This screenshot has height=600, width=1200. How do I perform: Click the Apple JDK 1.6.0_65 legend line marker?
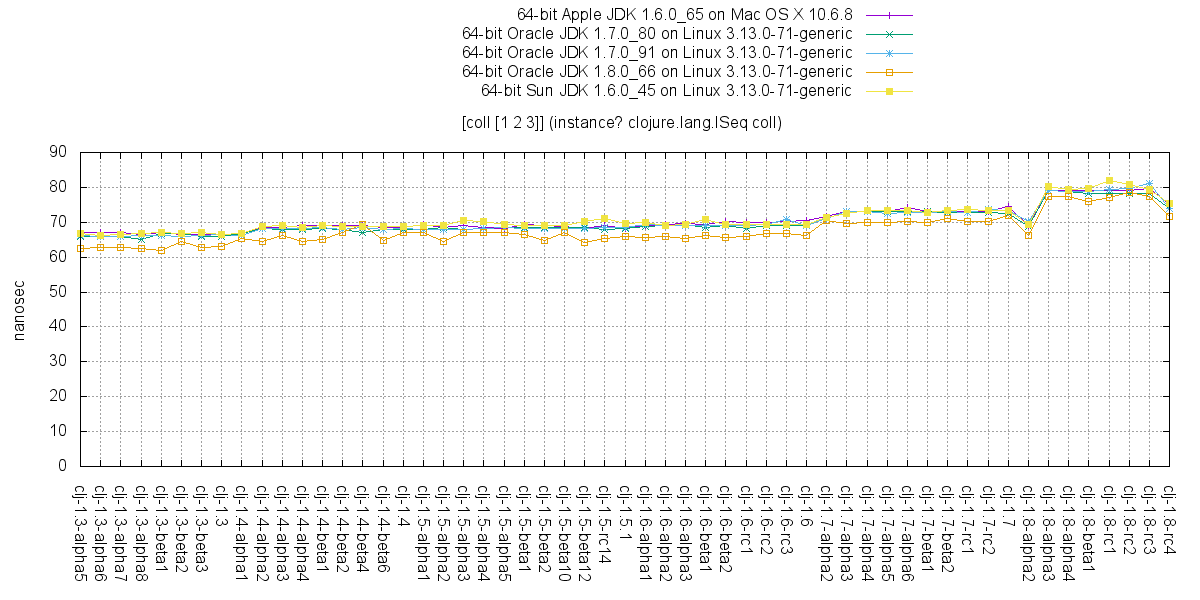pos(887,15)
